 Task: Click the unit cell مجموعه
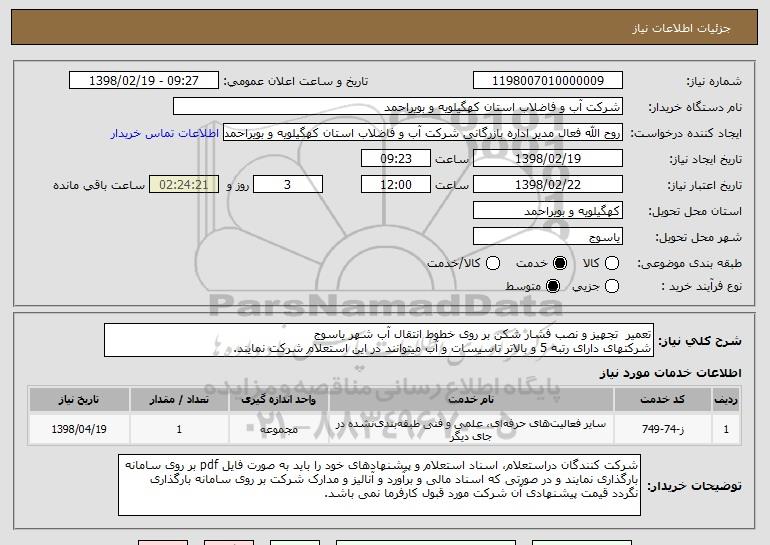[278, 429]
